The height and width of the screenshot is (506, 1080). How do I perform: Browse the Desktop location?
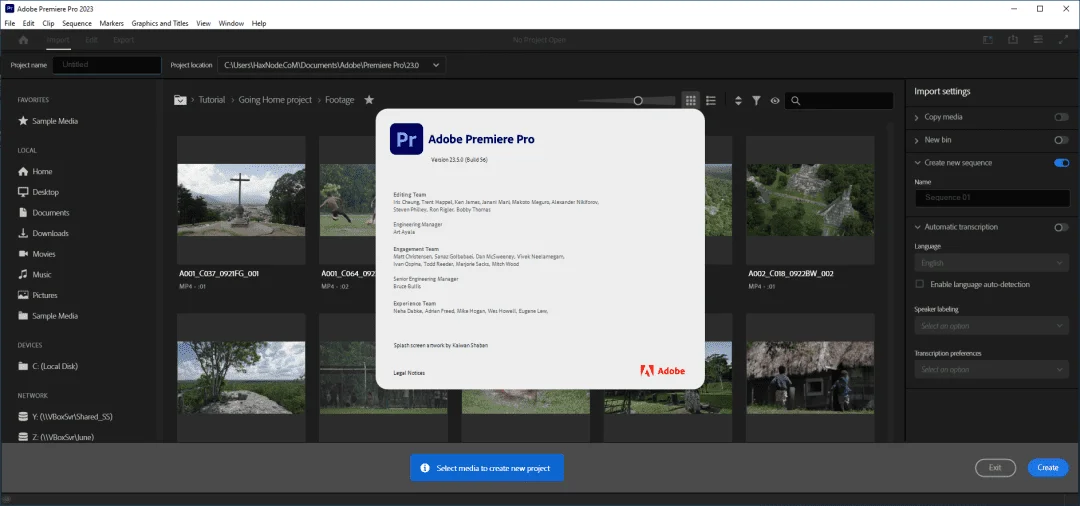click(39, 192)
